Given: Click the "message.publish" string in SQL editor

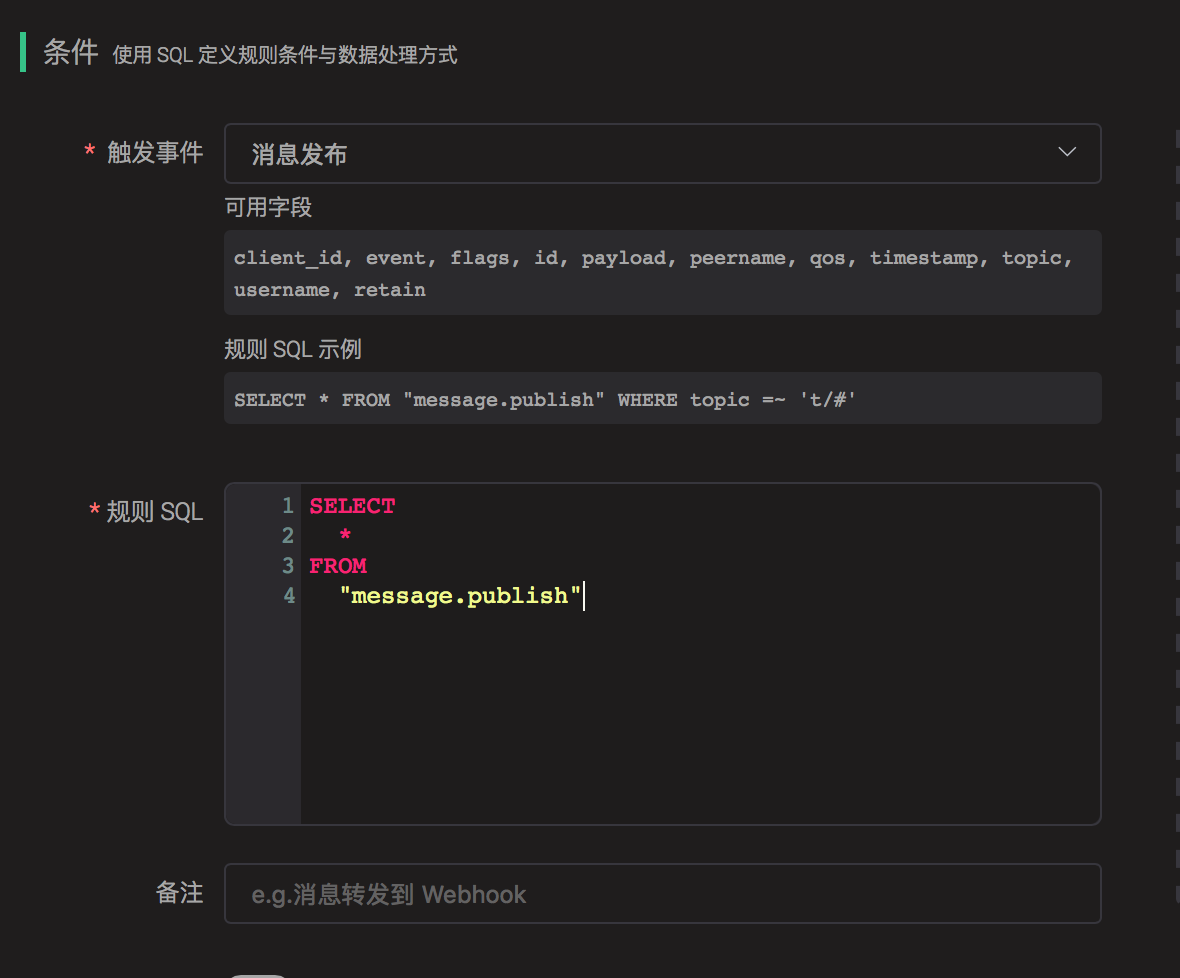Looking at the screenshot, I should pos(460,596).
